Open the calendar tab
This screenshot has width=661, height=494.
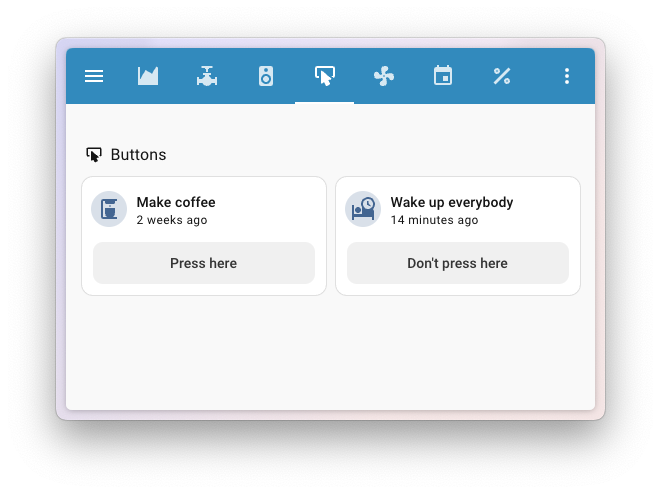pyautogui.click(x=443, y=76)
